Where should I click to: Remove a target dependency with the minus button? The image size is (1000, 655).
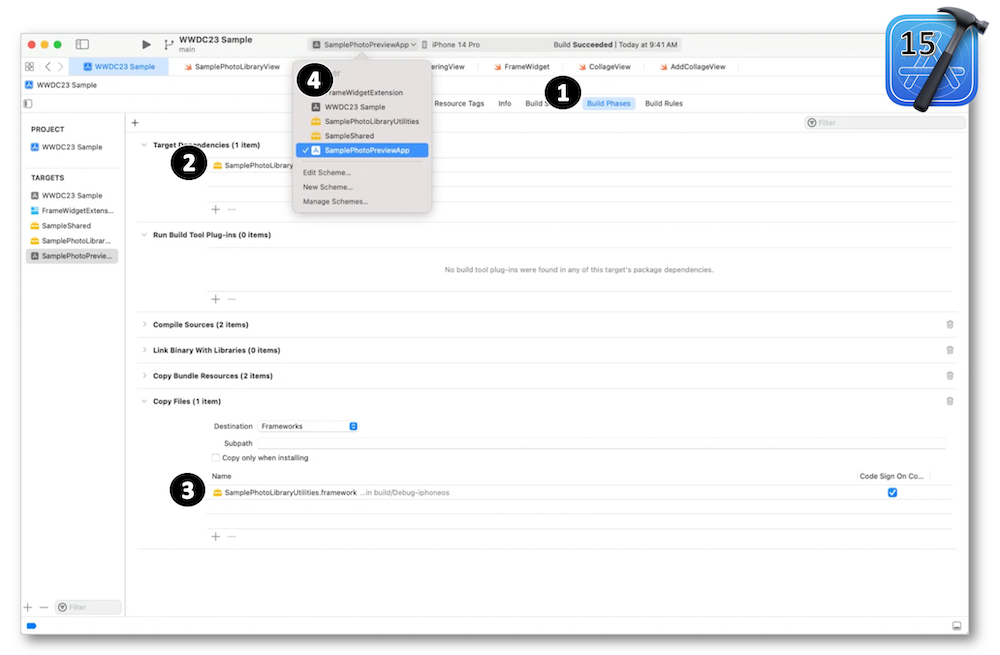pyautogui.click(x=232, y=209)
